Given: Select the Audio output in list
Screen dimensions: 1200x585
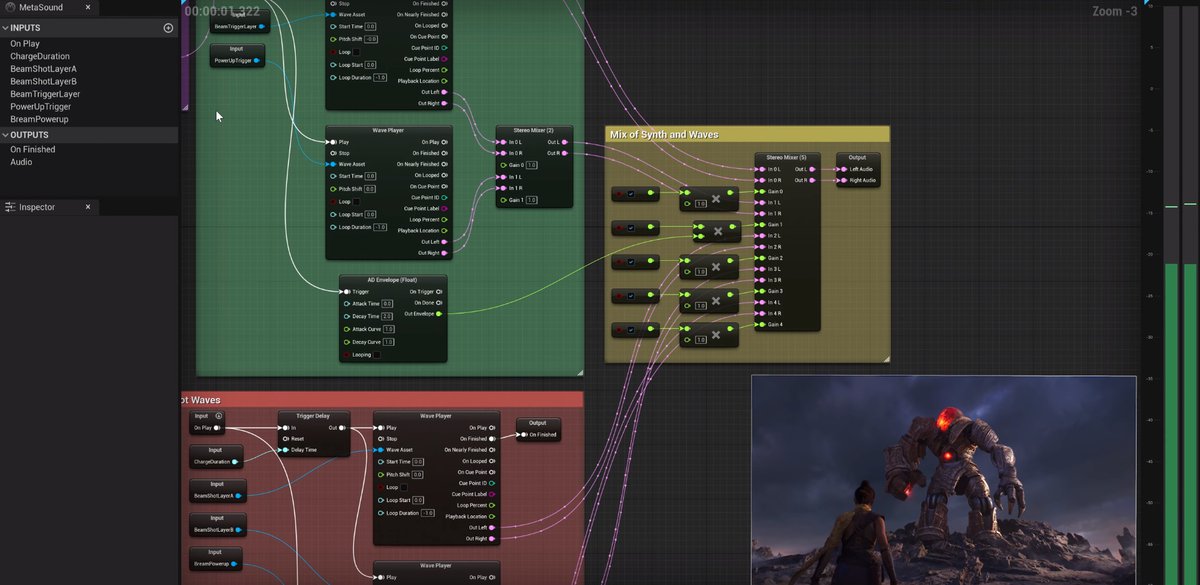Looking at the screenshot, I should click(x=21, y=162).
